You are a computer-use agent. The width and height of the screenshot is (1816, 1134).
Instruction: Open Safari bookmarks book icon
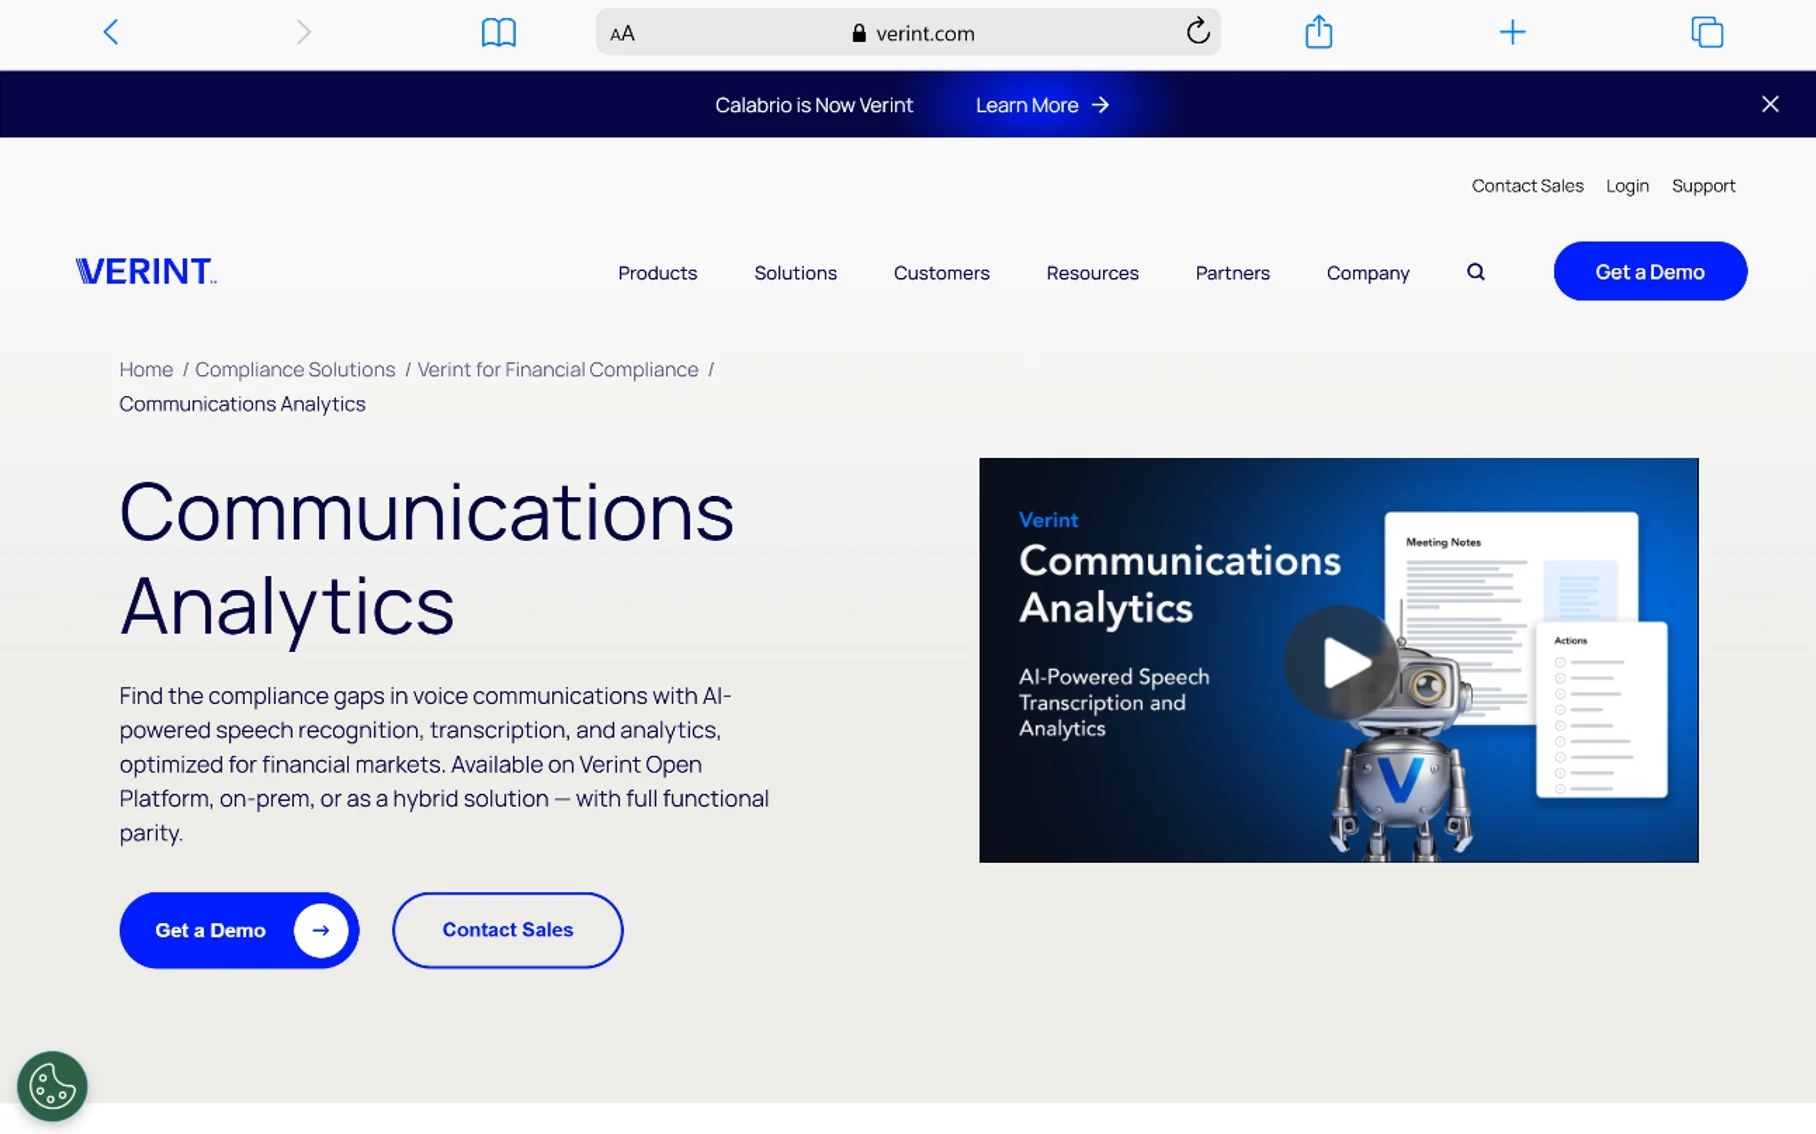click(498, 33)
